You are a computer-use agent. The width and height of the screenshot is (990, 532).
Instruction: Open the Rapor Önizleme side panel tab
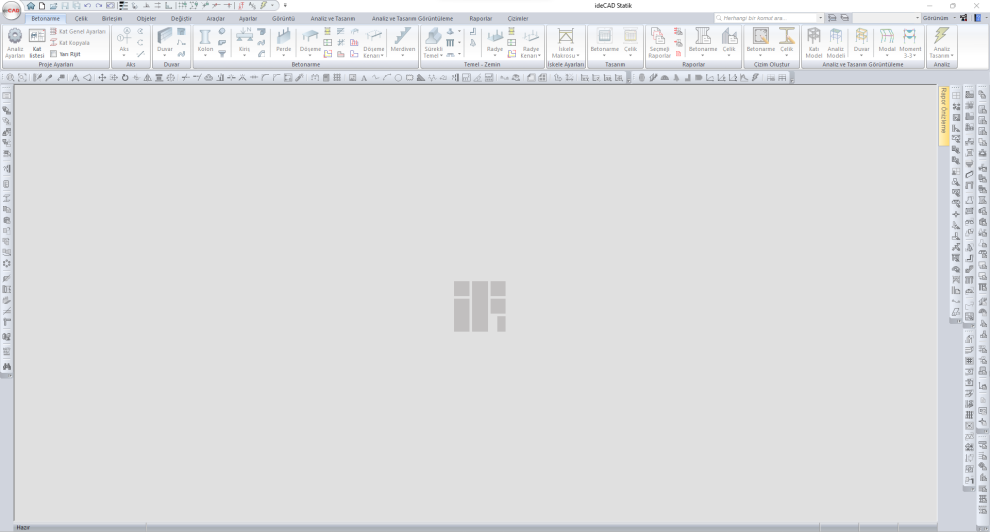[x=943, y=115]
